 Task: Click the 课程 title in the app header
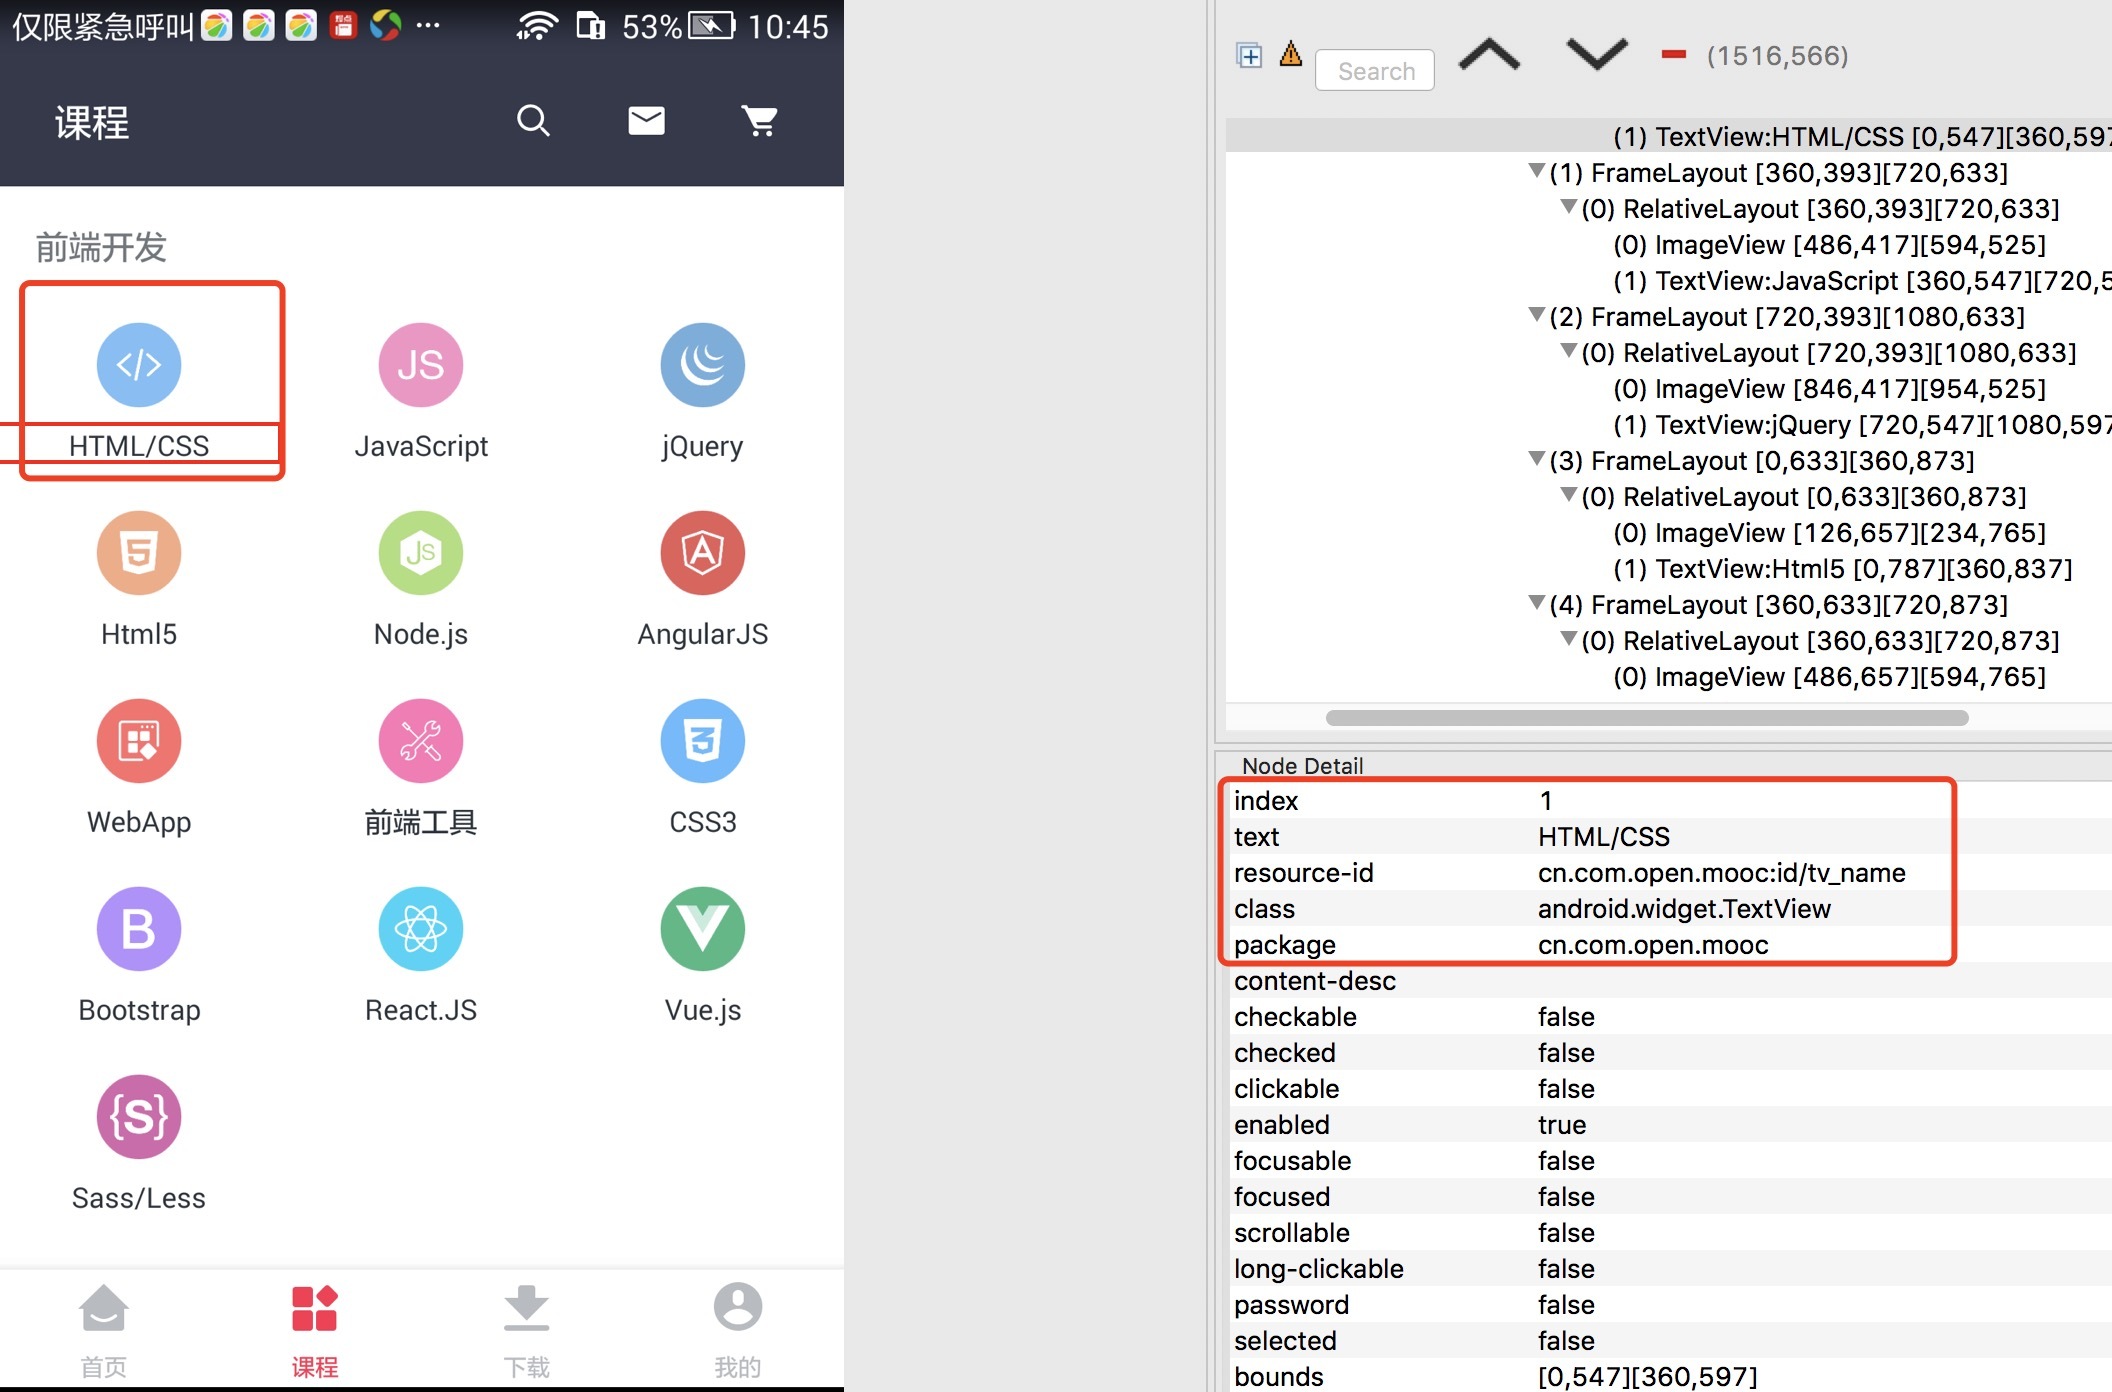pyautogui.click(x=92, y=123)
